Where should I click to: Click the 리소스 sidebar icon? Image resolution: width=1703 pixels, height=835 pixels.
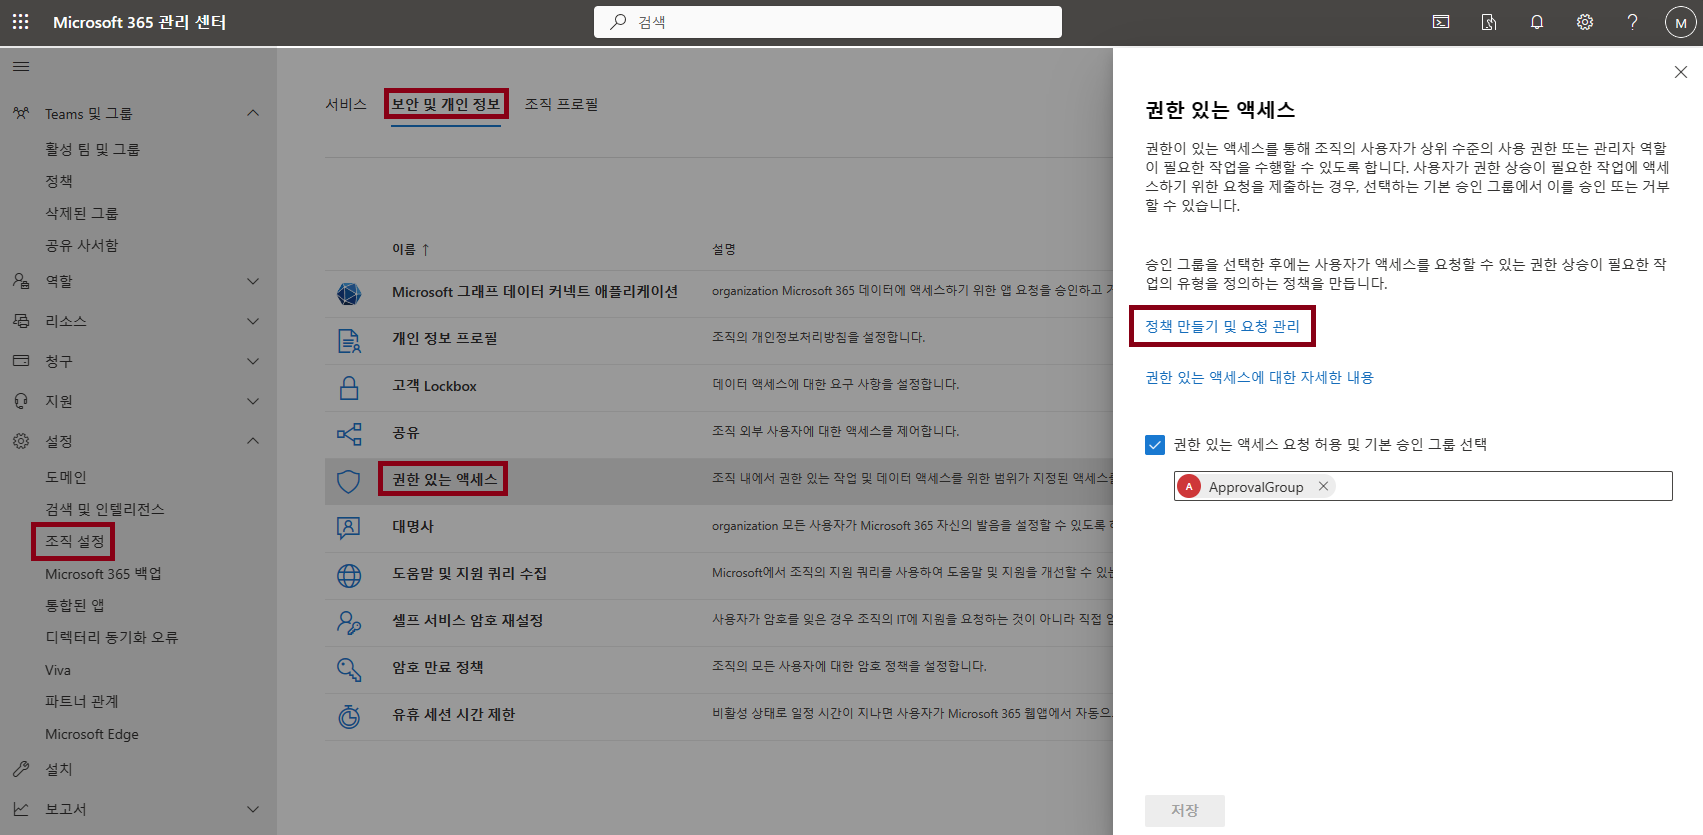pyautogui.click(x=21, y=321)
